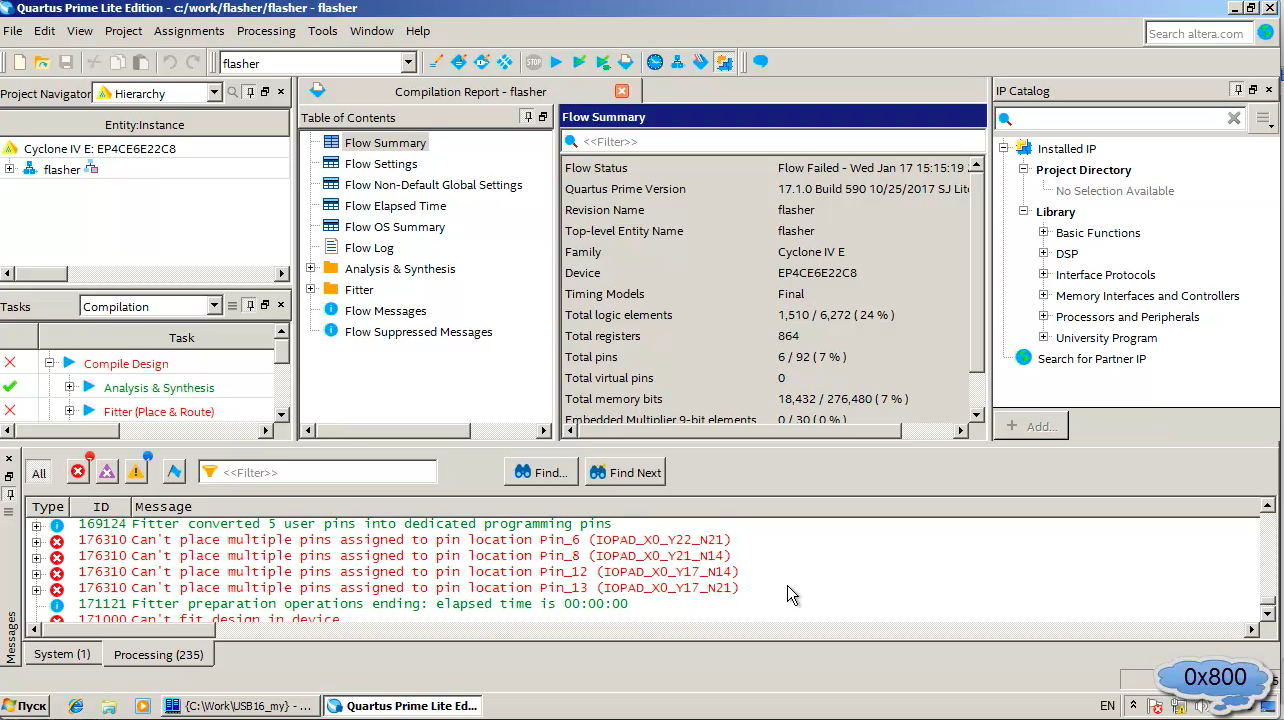This screenshot has height=720, width=1284.
Task: Start Analysis & Synthesis play-check icon
Action: pyautogui.click(x=579, y=62)
